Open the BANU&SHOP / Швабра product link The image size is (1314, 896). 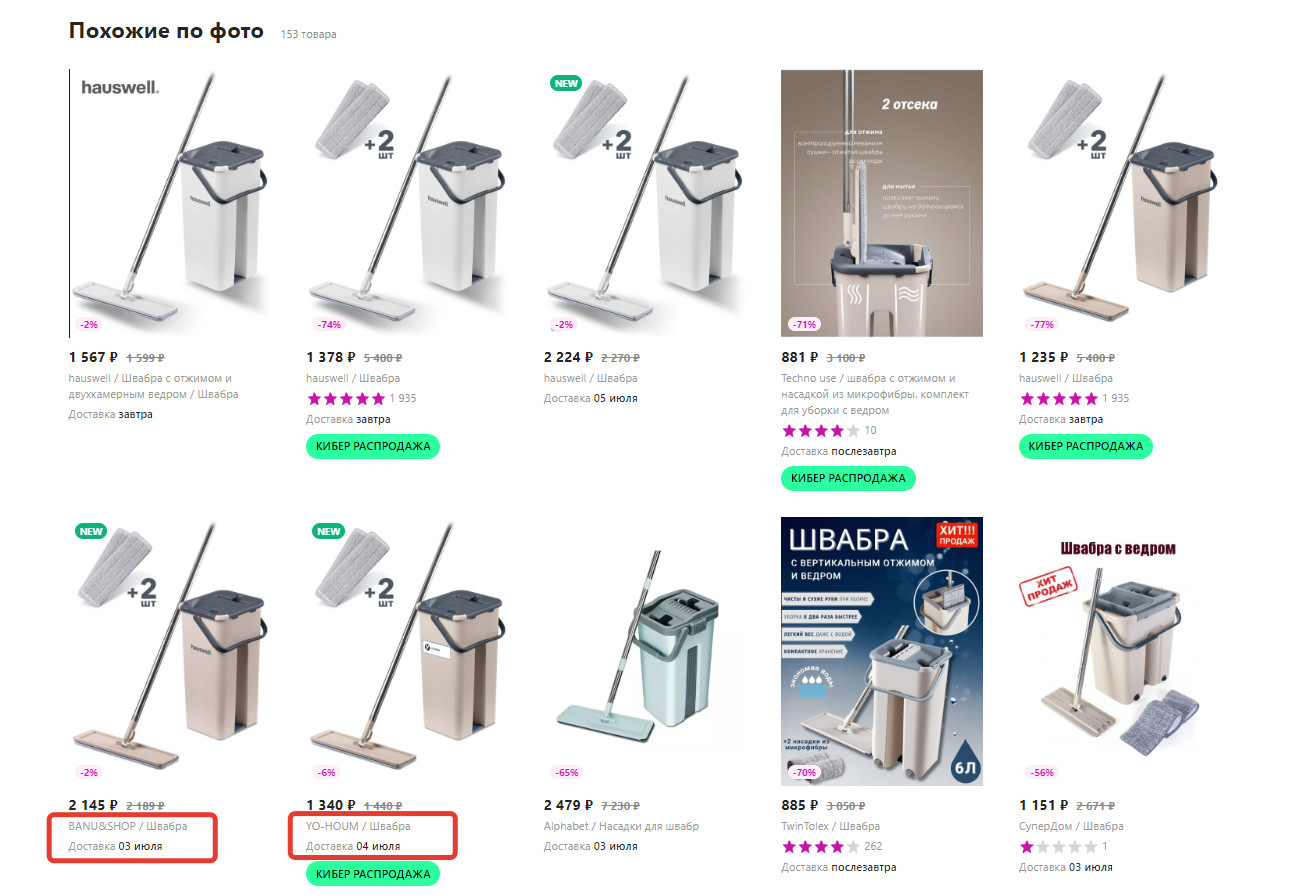point(128,826)
